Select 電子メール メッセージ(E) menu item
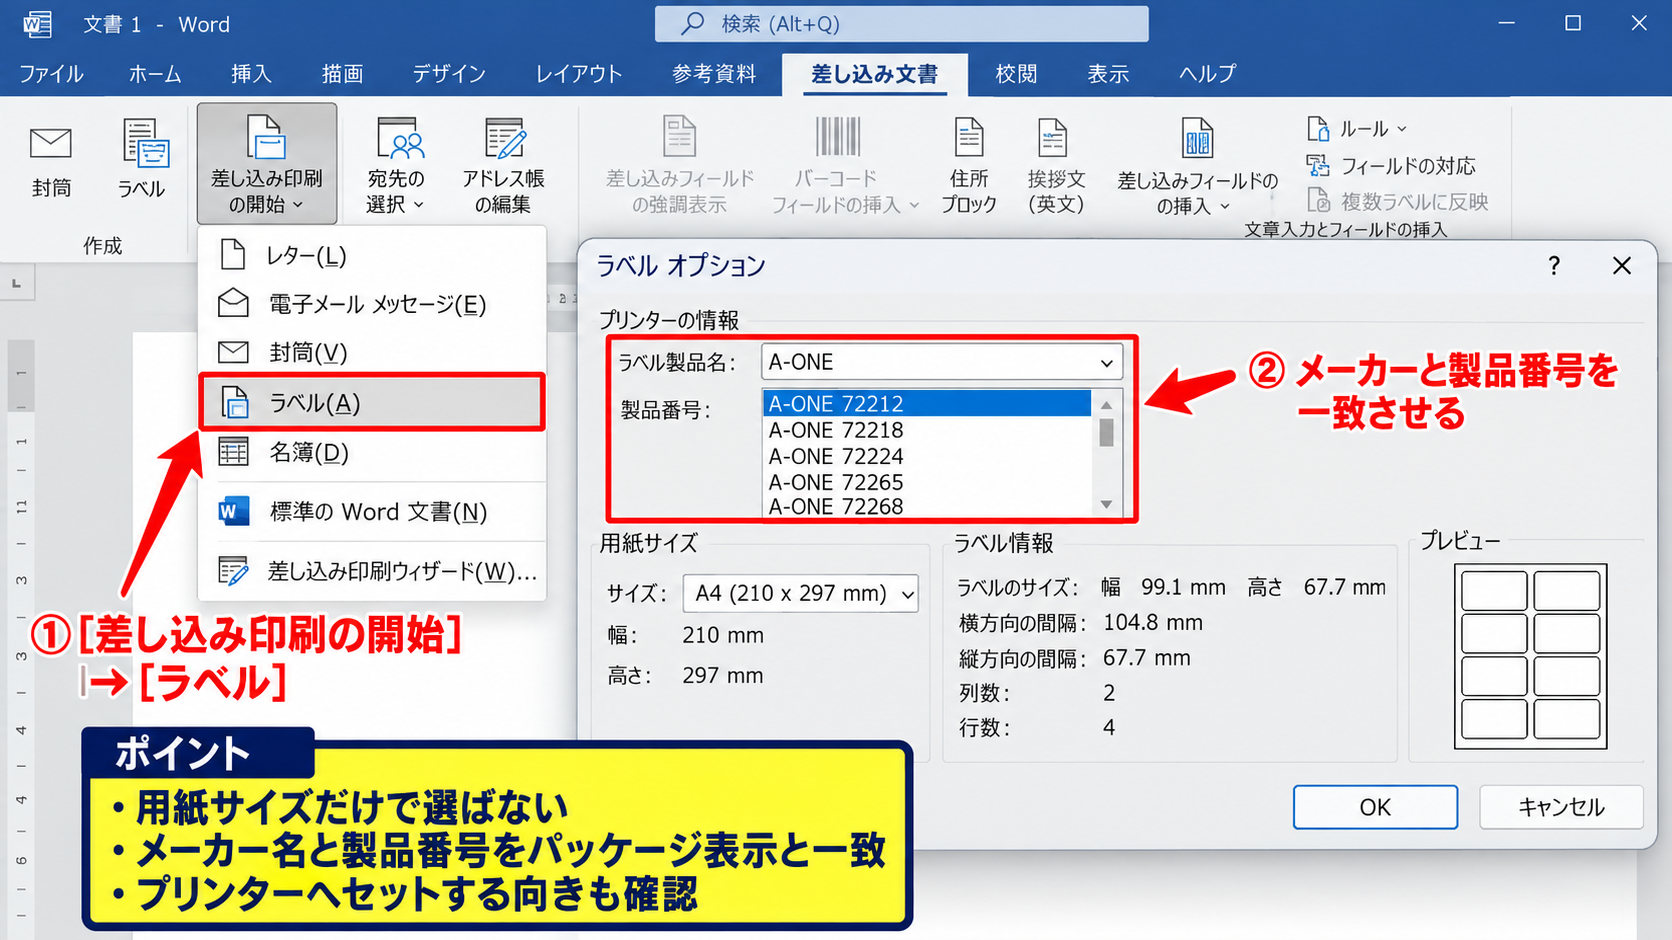 (372, 303)
